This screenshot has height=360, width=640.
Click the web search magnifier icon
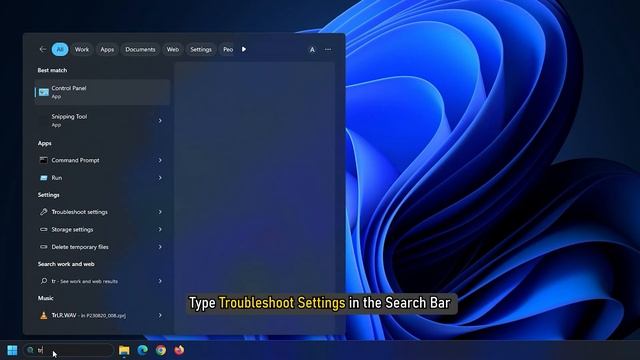coord(44,281)
